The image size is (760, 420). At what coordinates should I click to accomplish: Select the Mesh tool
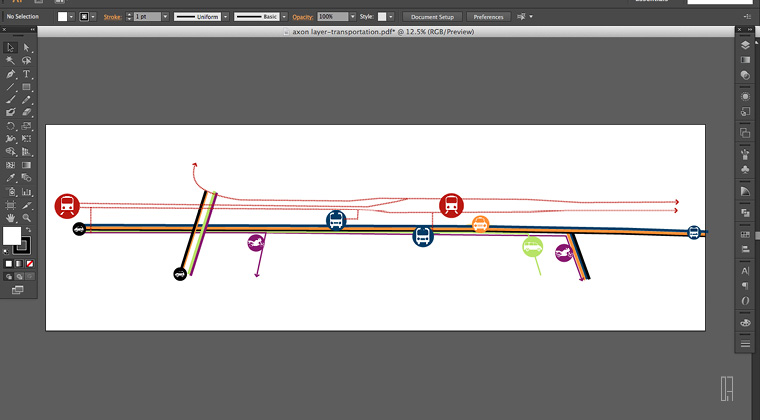(10, 165)
